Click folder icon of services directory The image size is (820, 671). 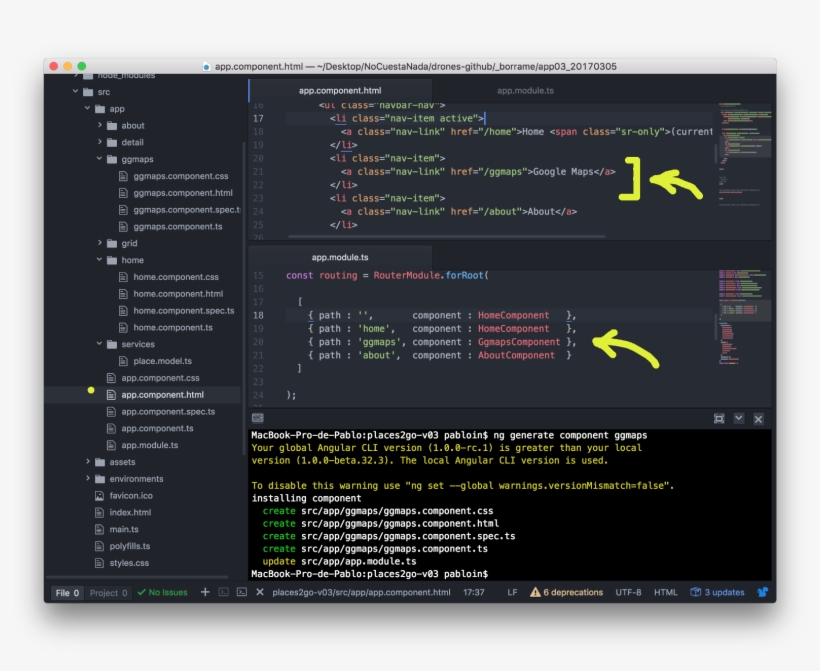point(112,344)
